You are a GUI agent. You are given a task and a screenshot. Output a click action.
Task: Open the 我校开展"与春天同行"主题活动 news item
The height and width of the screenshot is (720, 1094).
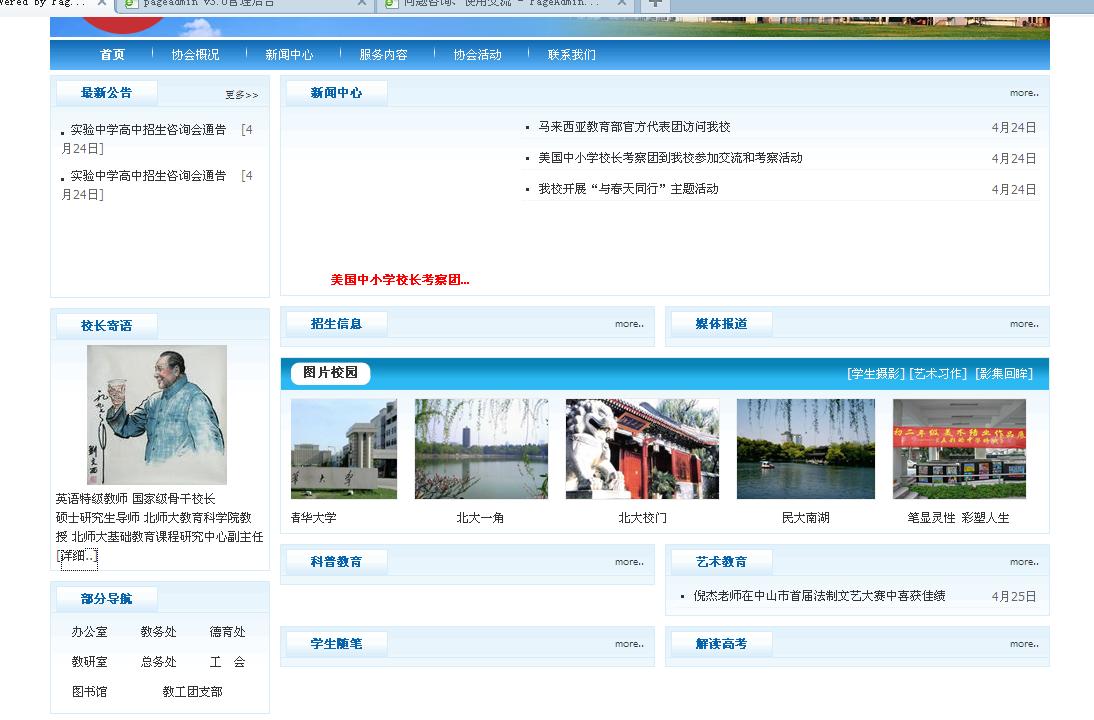coord(628,189)
